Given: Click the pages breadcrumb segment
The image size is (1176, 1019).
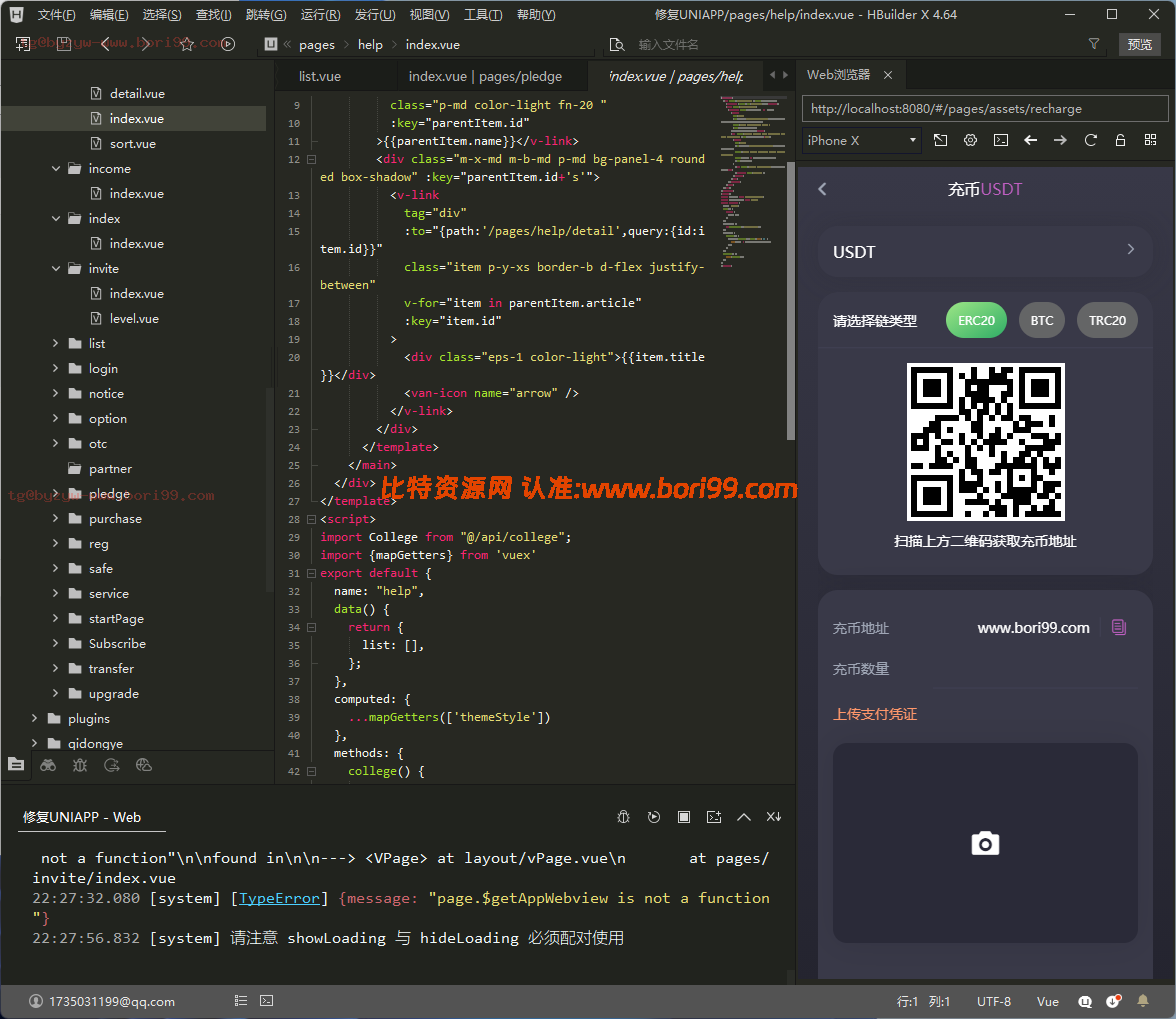Looking at the screenshot, I should (316, 44).
